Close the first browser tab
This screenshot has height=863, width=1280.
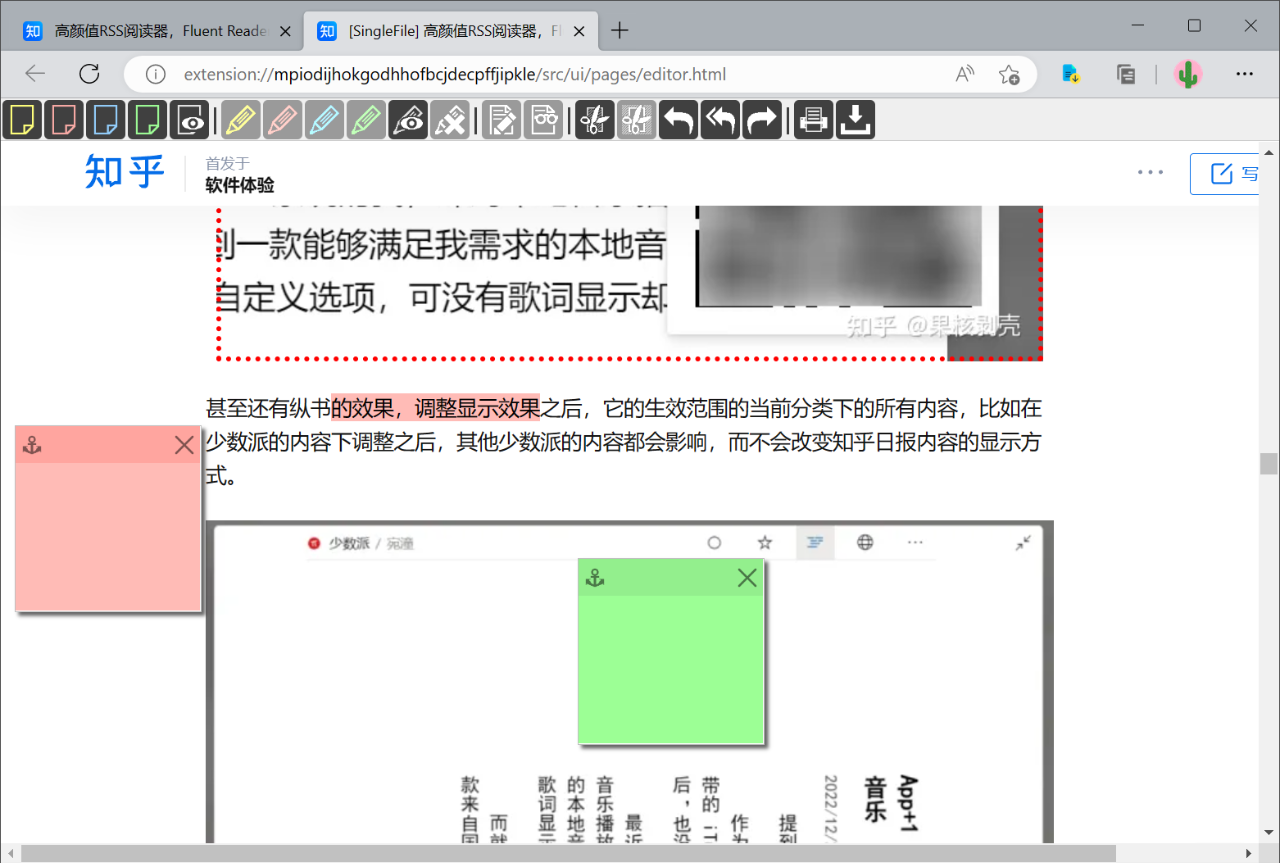coord(285,31)
